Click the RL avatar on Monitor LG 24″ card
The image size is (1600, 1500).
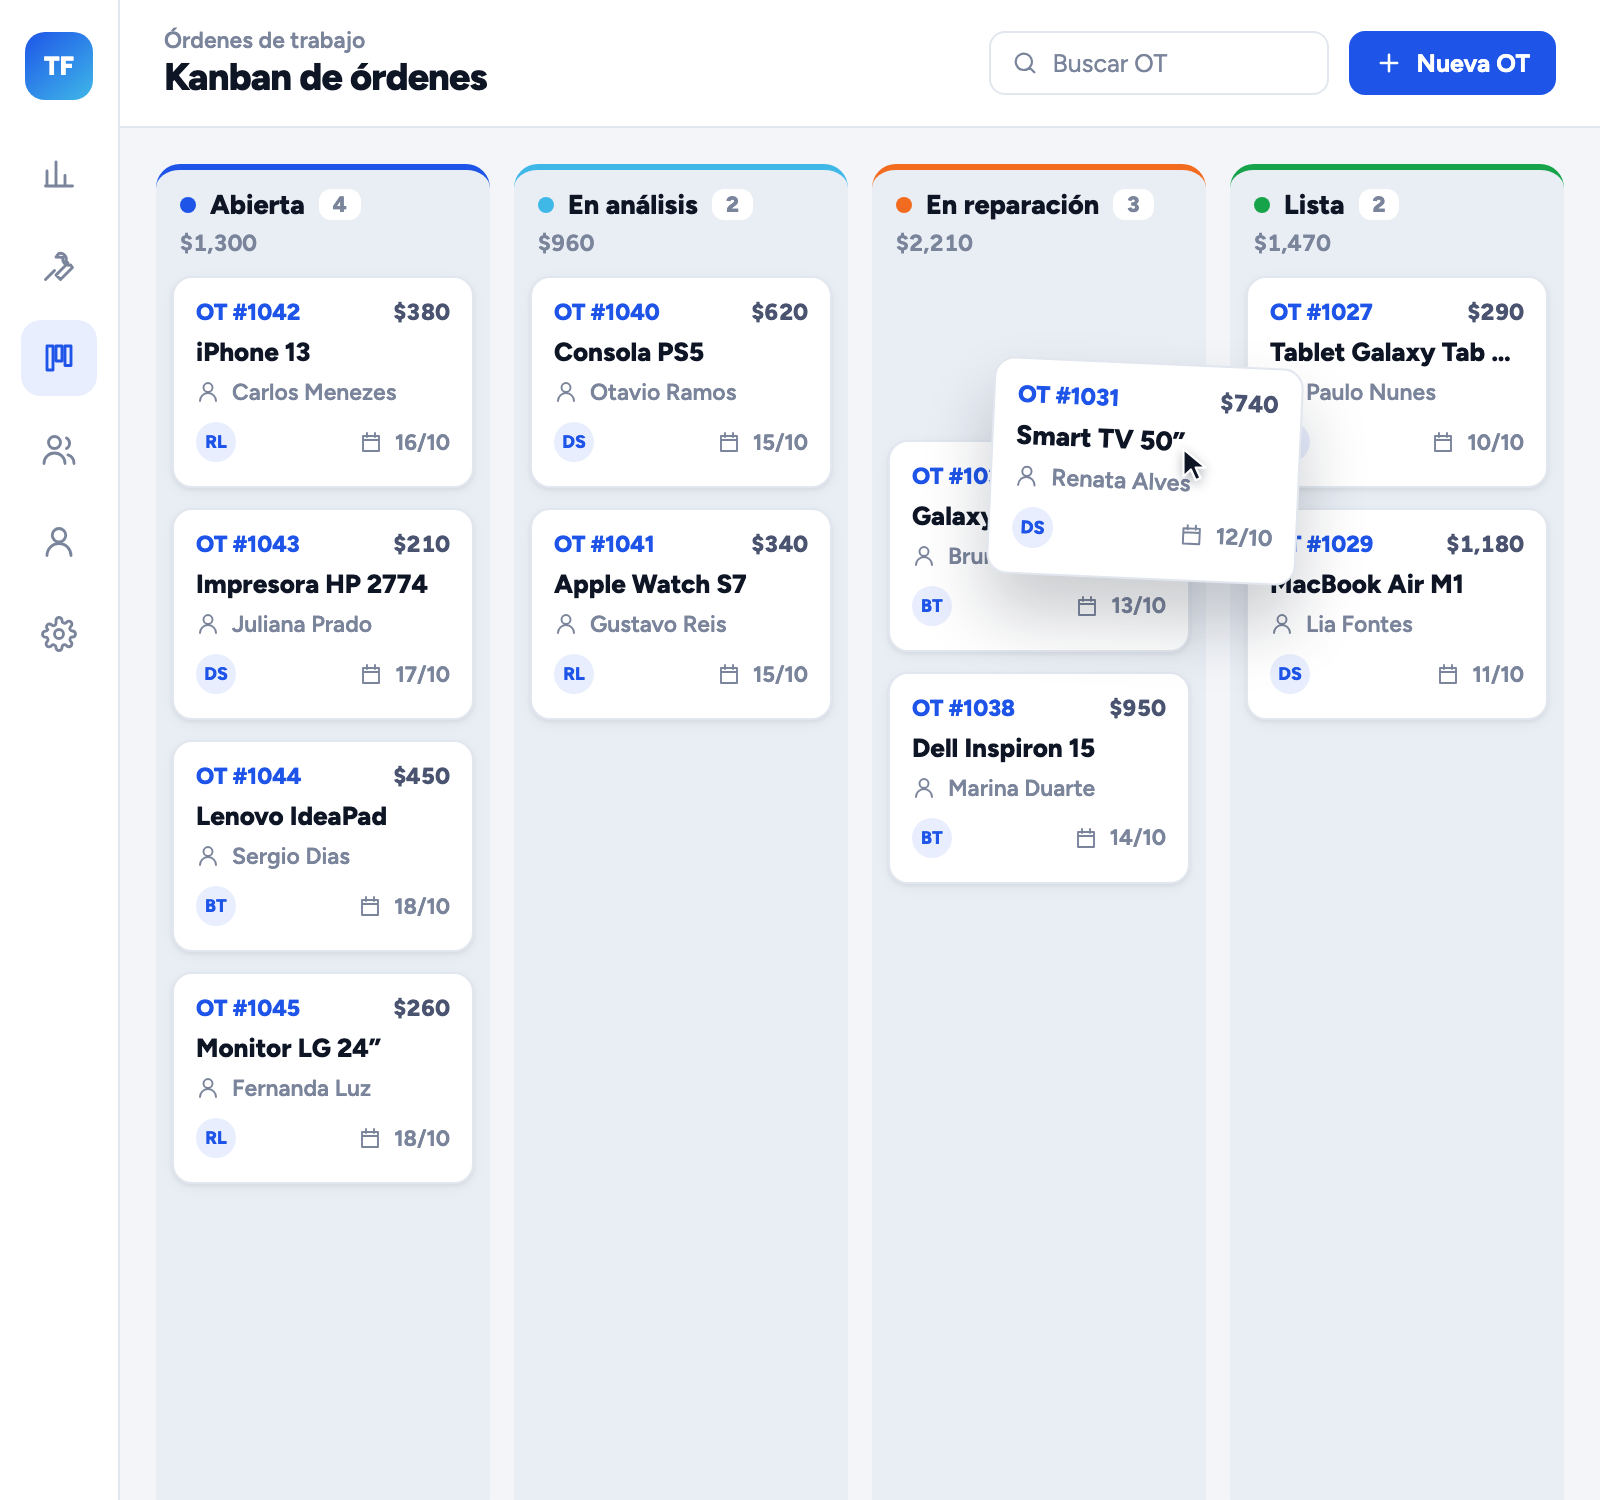coord(216,1138)
